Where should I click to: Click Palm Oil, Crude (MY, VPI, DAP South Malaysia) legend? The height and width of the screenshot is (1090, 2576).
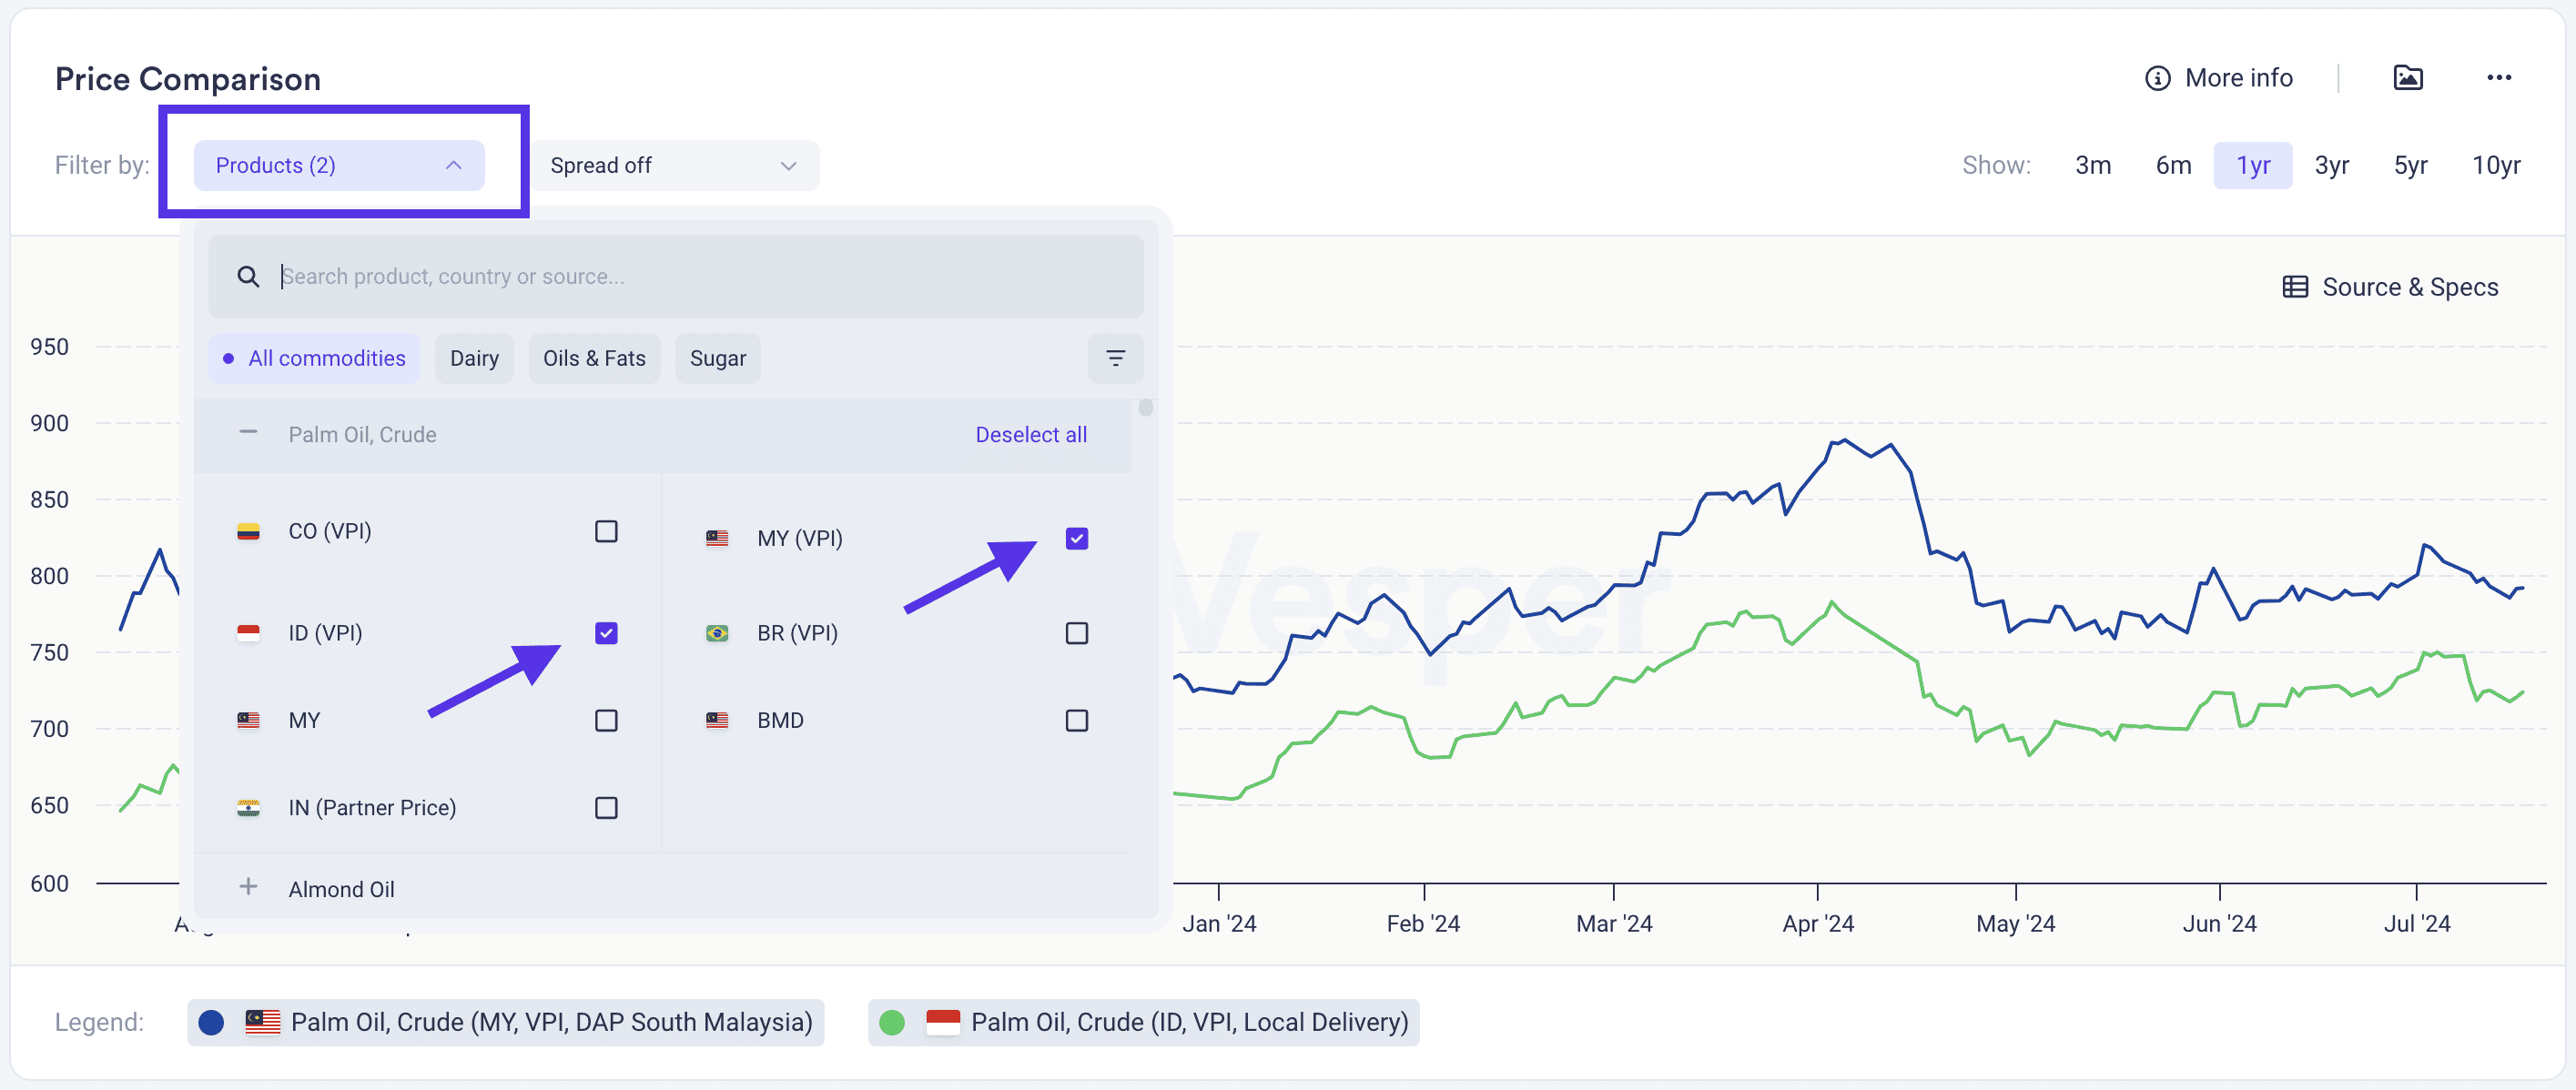pyautogui.click(x=505, y=1022)
